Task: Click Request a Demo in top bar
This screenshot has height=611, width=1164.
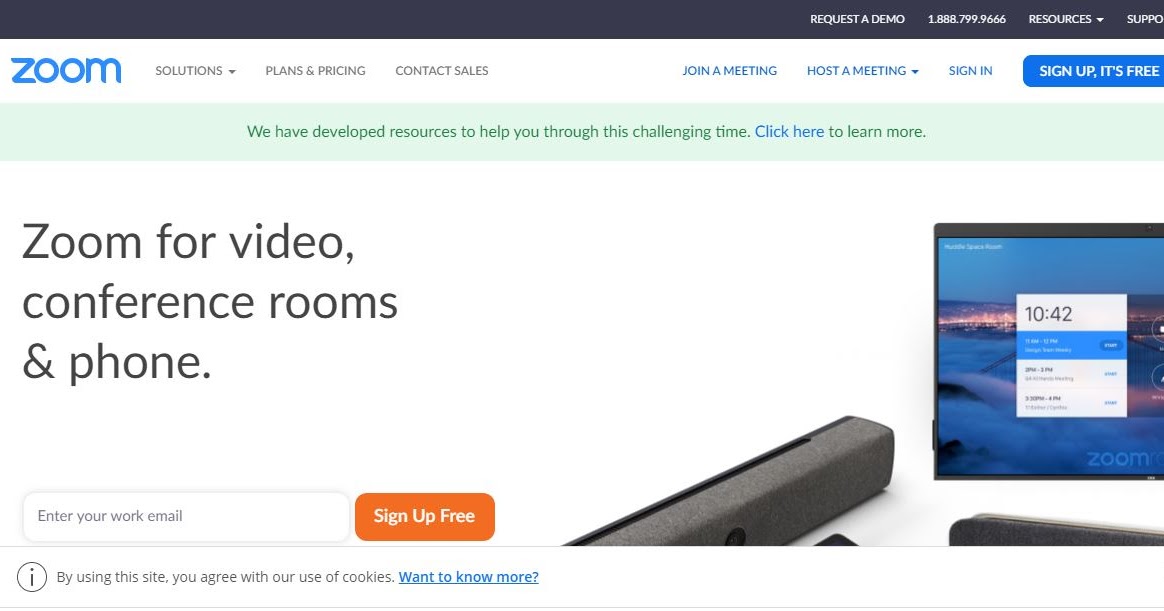Action: pos(857,19)
